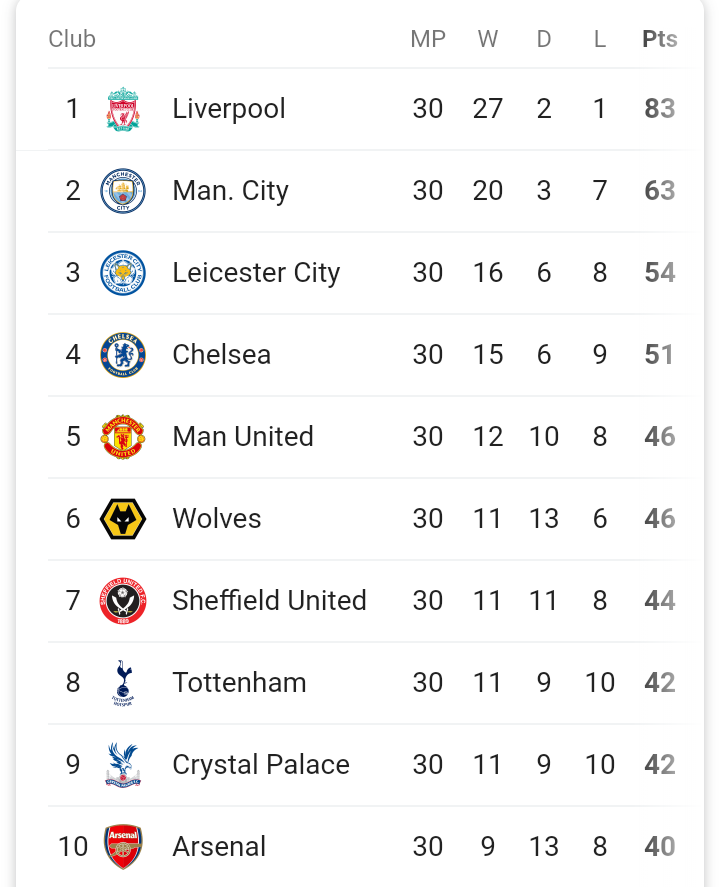Click the Sheffield United crest icon
This screenshot has width=720, height=887.
(123, 601)
